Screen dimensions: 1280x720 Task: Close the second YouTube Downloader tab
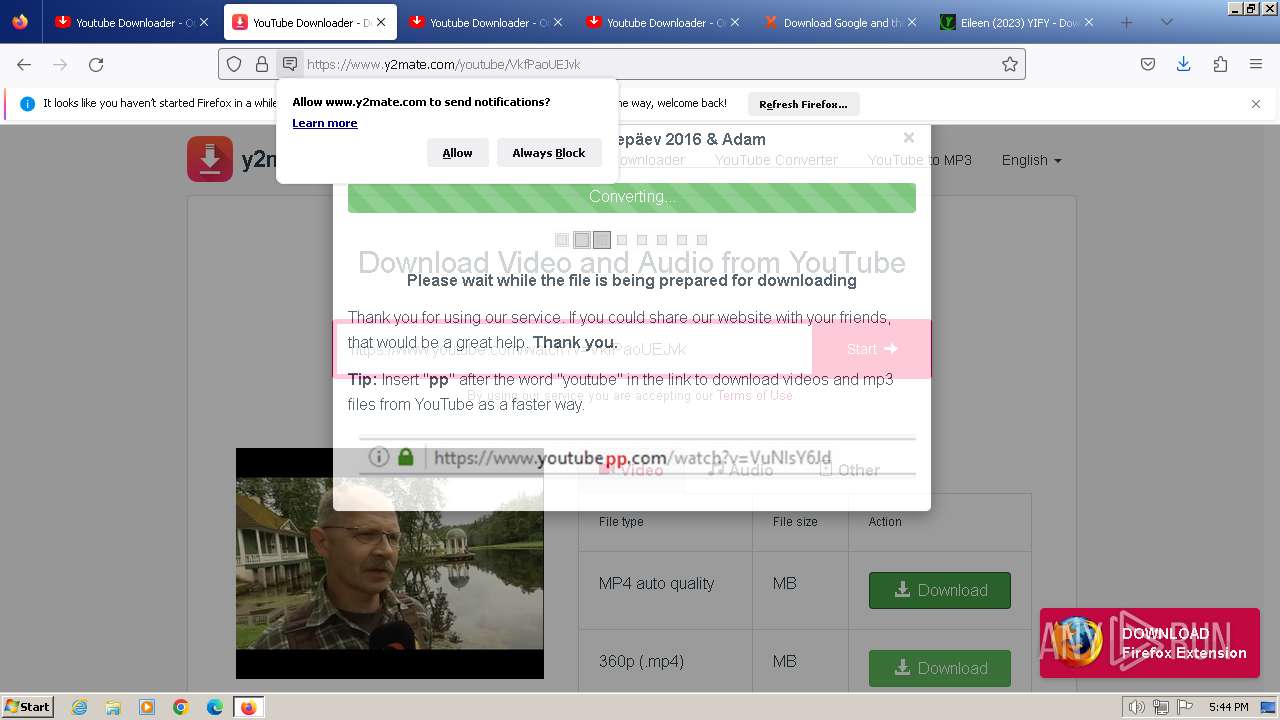(x=381, y=22)
